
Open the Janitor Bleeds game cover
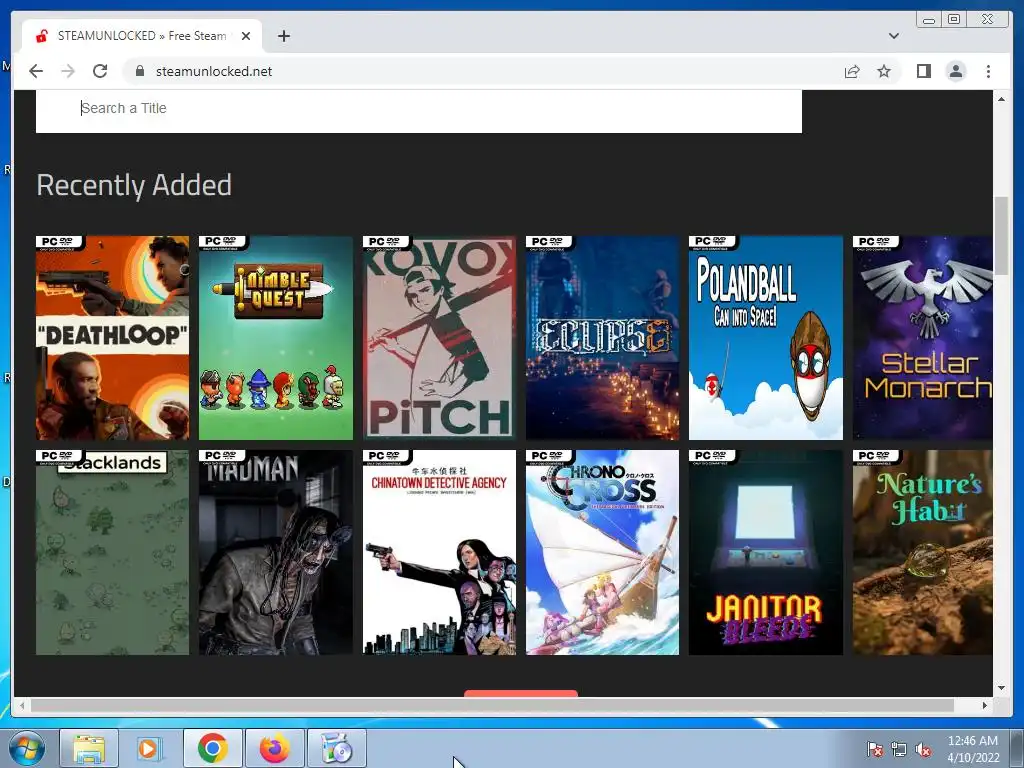765,552
